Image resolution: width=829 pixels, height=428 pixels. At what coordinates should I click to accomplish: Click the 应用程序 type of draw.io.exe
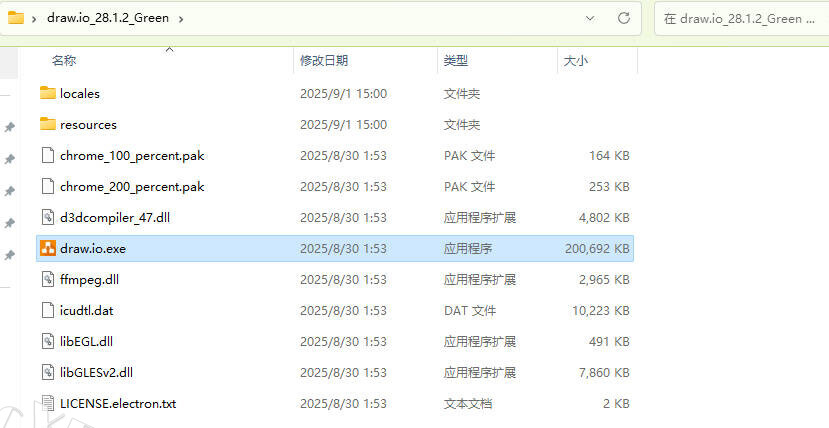468,248
